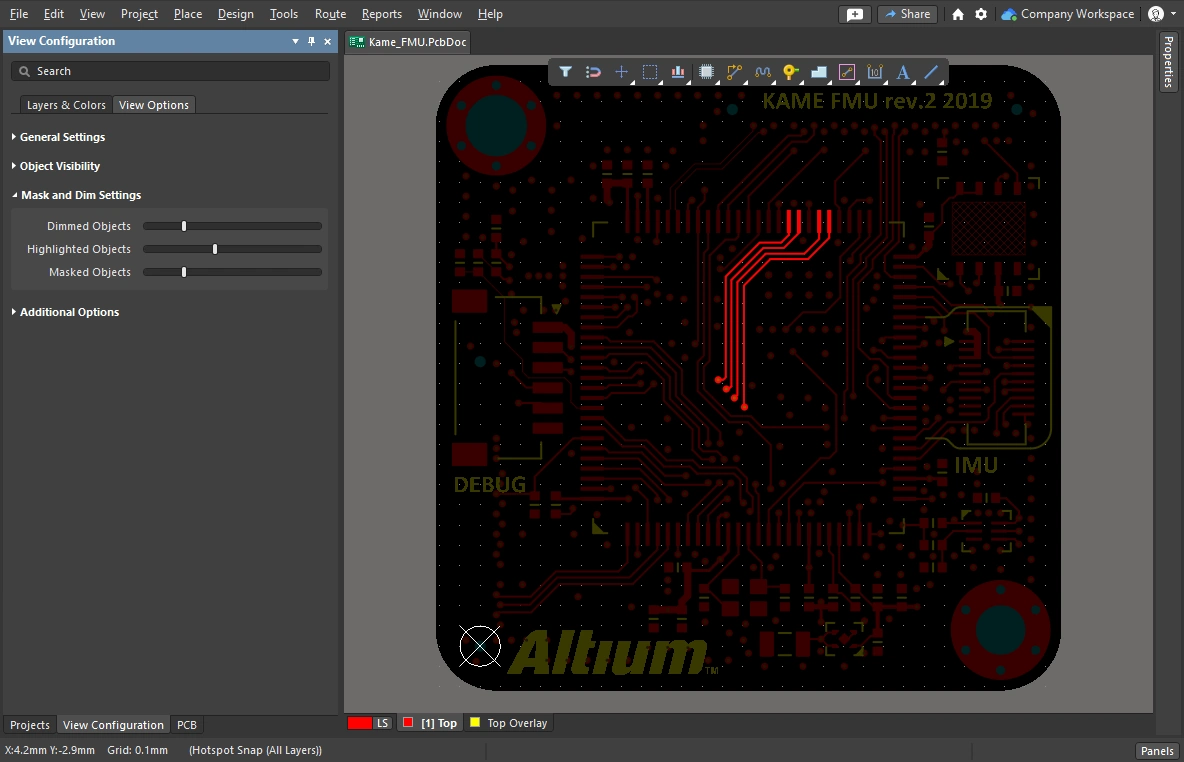Click the Highlighted Objects slider handle

coord(215,249)
